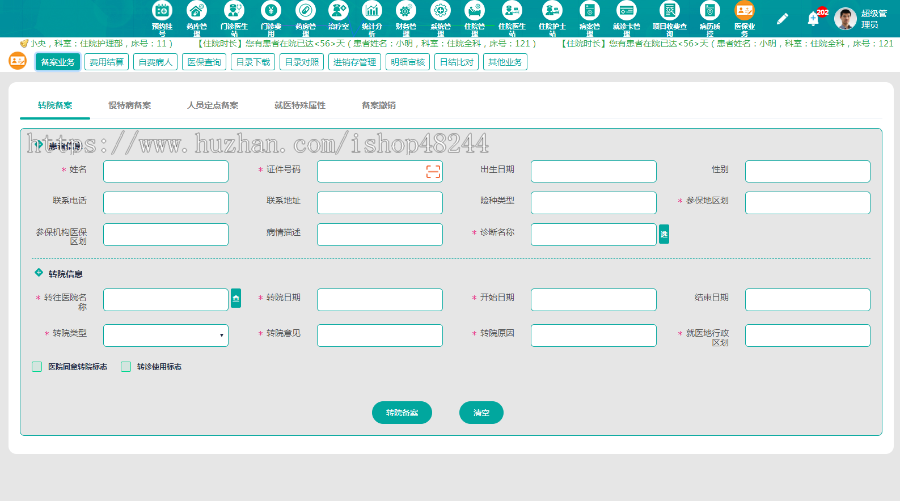Select the 目录下载 menu button

253,62
